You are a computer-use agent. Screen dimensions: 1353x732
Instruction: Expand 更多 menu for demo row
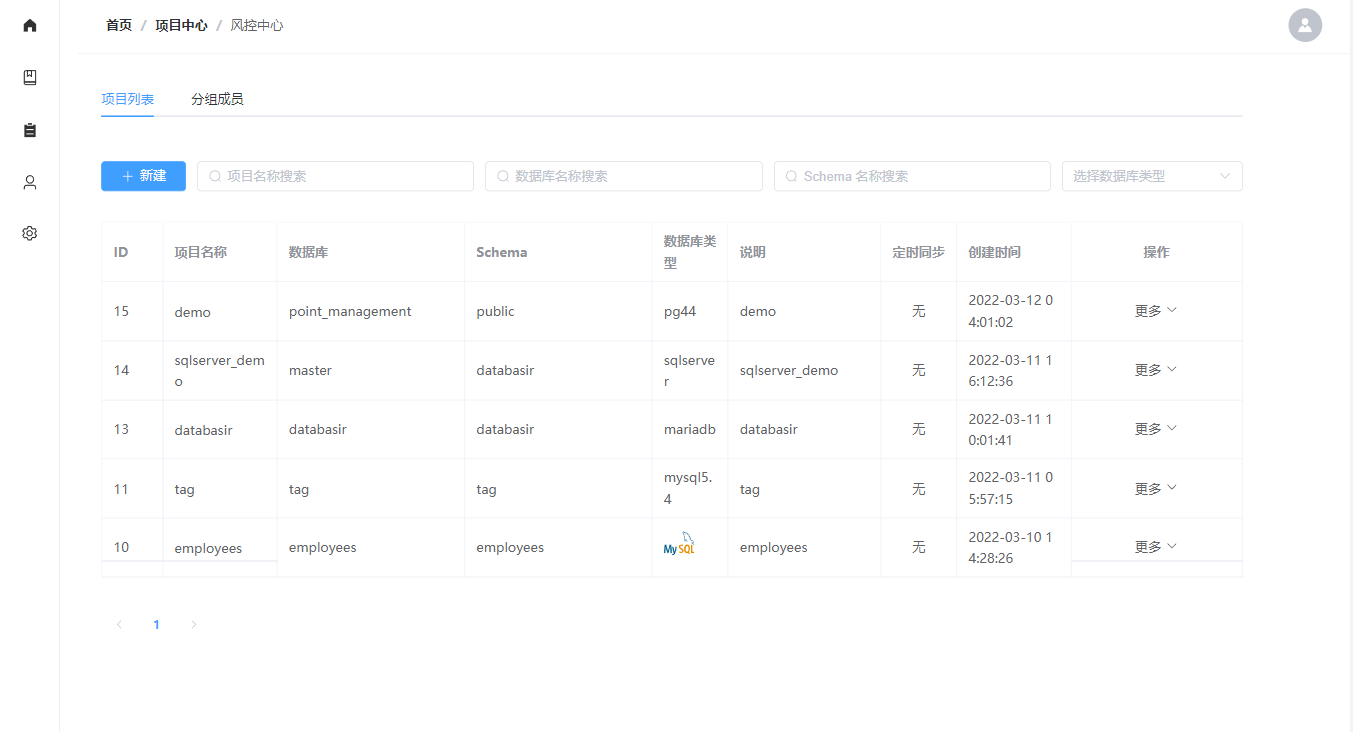(1156, 311)
